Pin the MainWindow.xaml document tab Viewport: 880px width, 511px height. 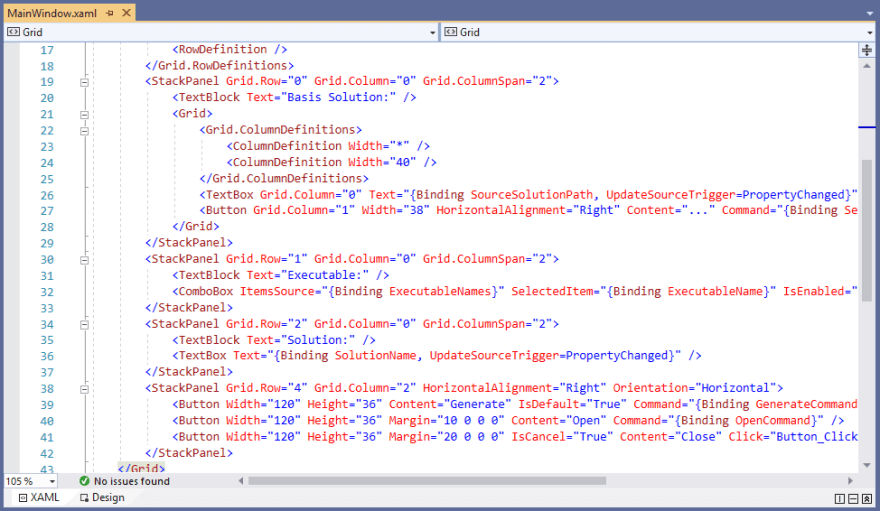(110, 13)
